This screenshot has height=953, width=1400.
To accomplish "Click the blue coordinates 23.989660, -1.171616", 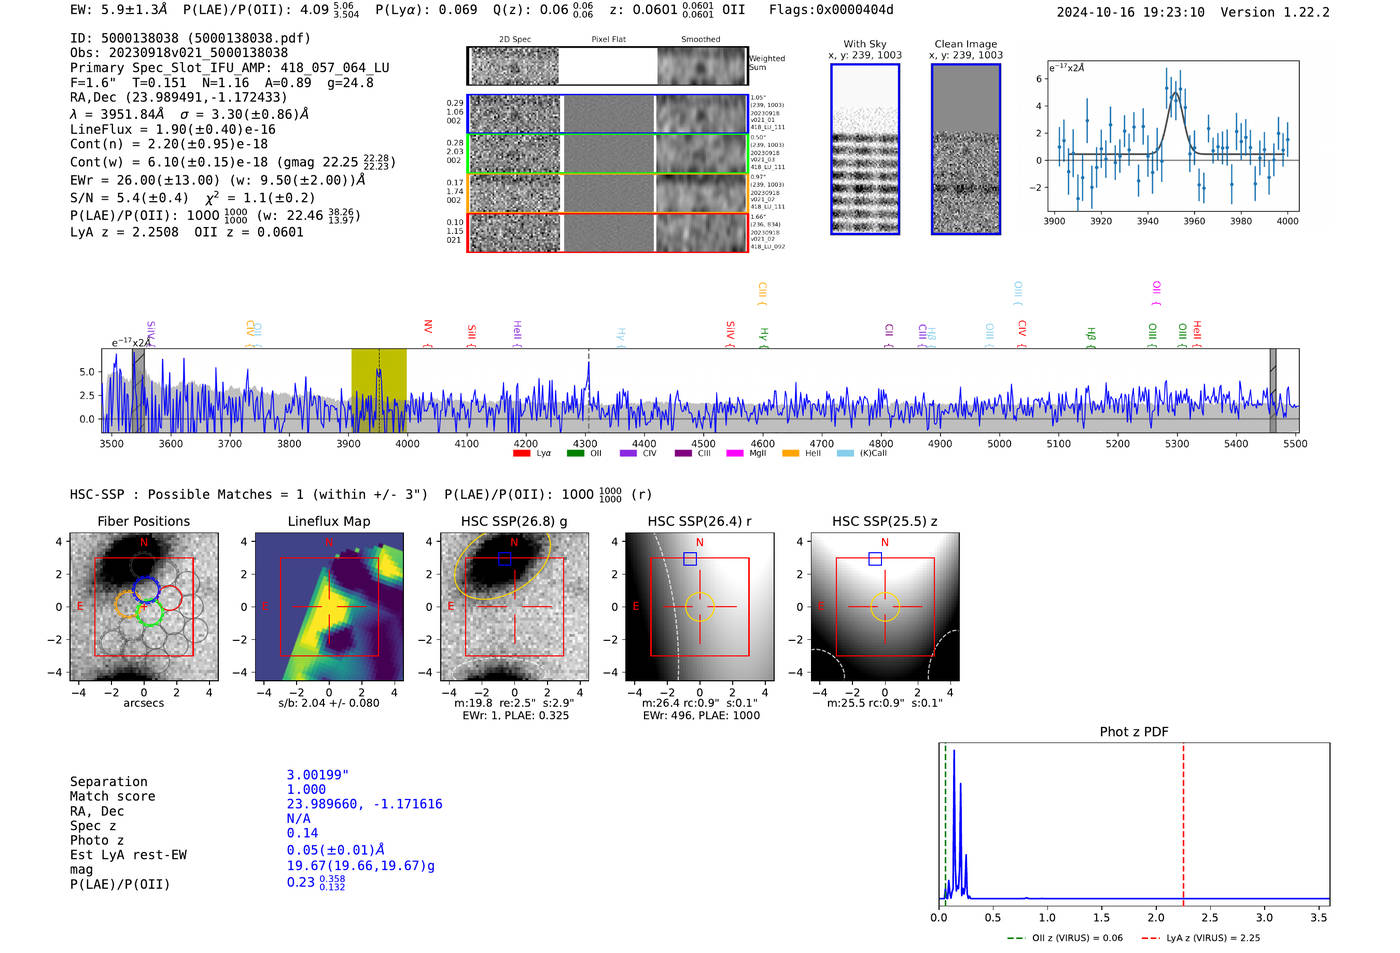I will [364, 804].
